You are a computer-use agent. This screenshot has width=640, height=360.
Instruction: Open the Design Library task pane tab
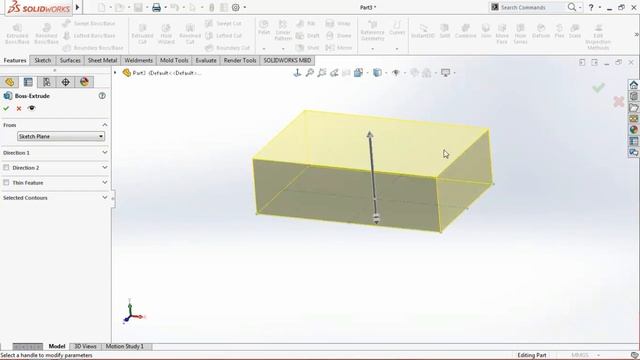[633, 96]
